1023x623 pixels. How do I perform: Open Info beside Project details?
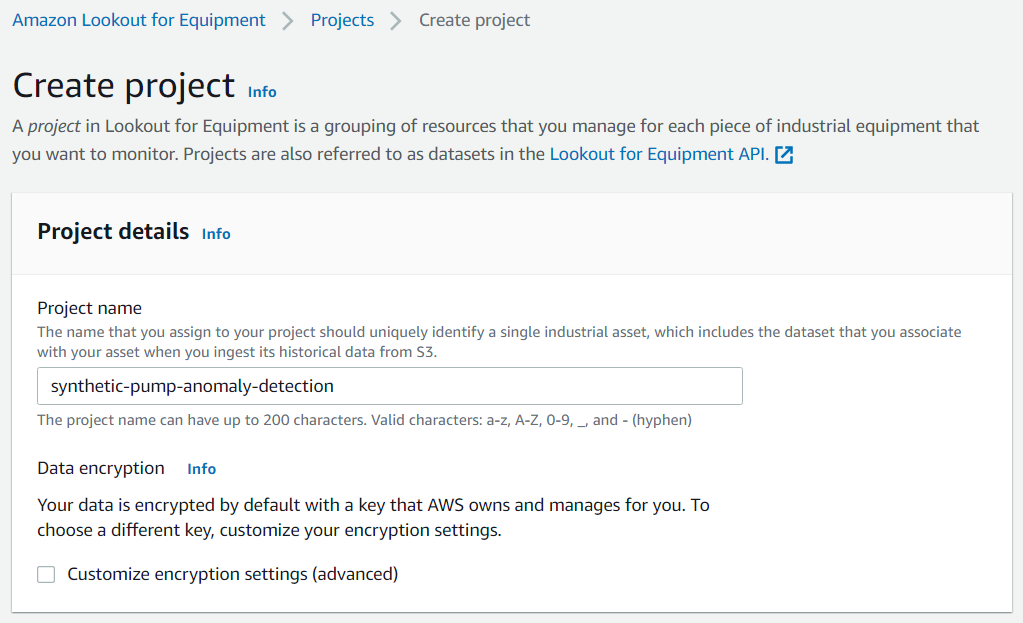pyautogui.click(x=216, y=234)
